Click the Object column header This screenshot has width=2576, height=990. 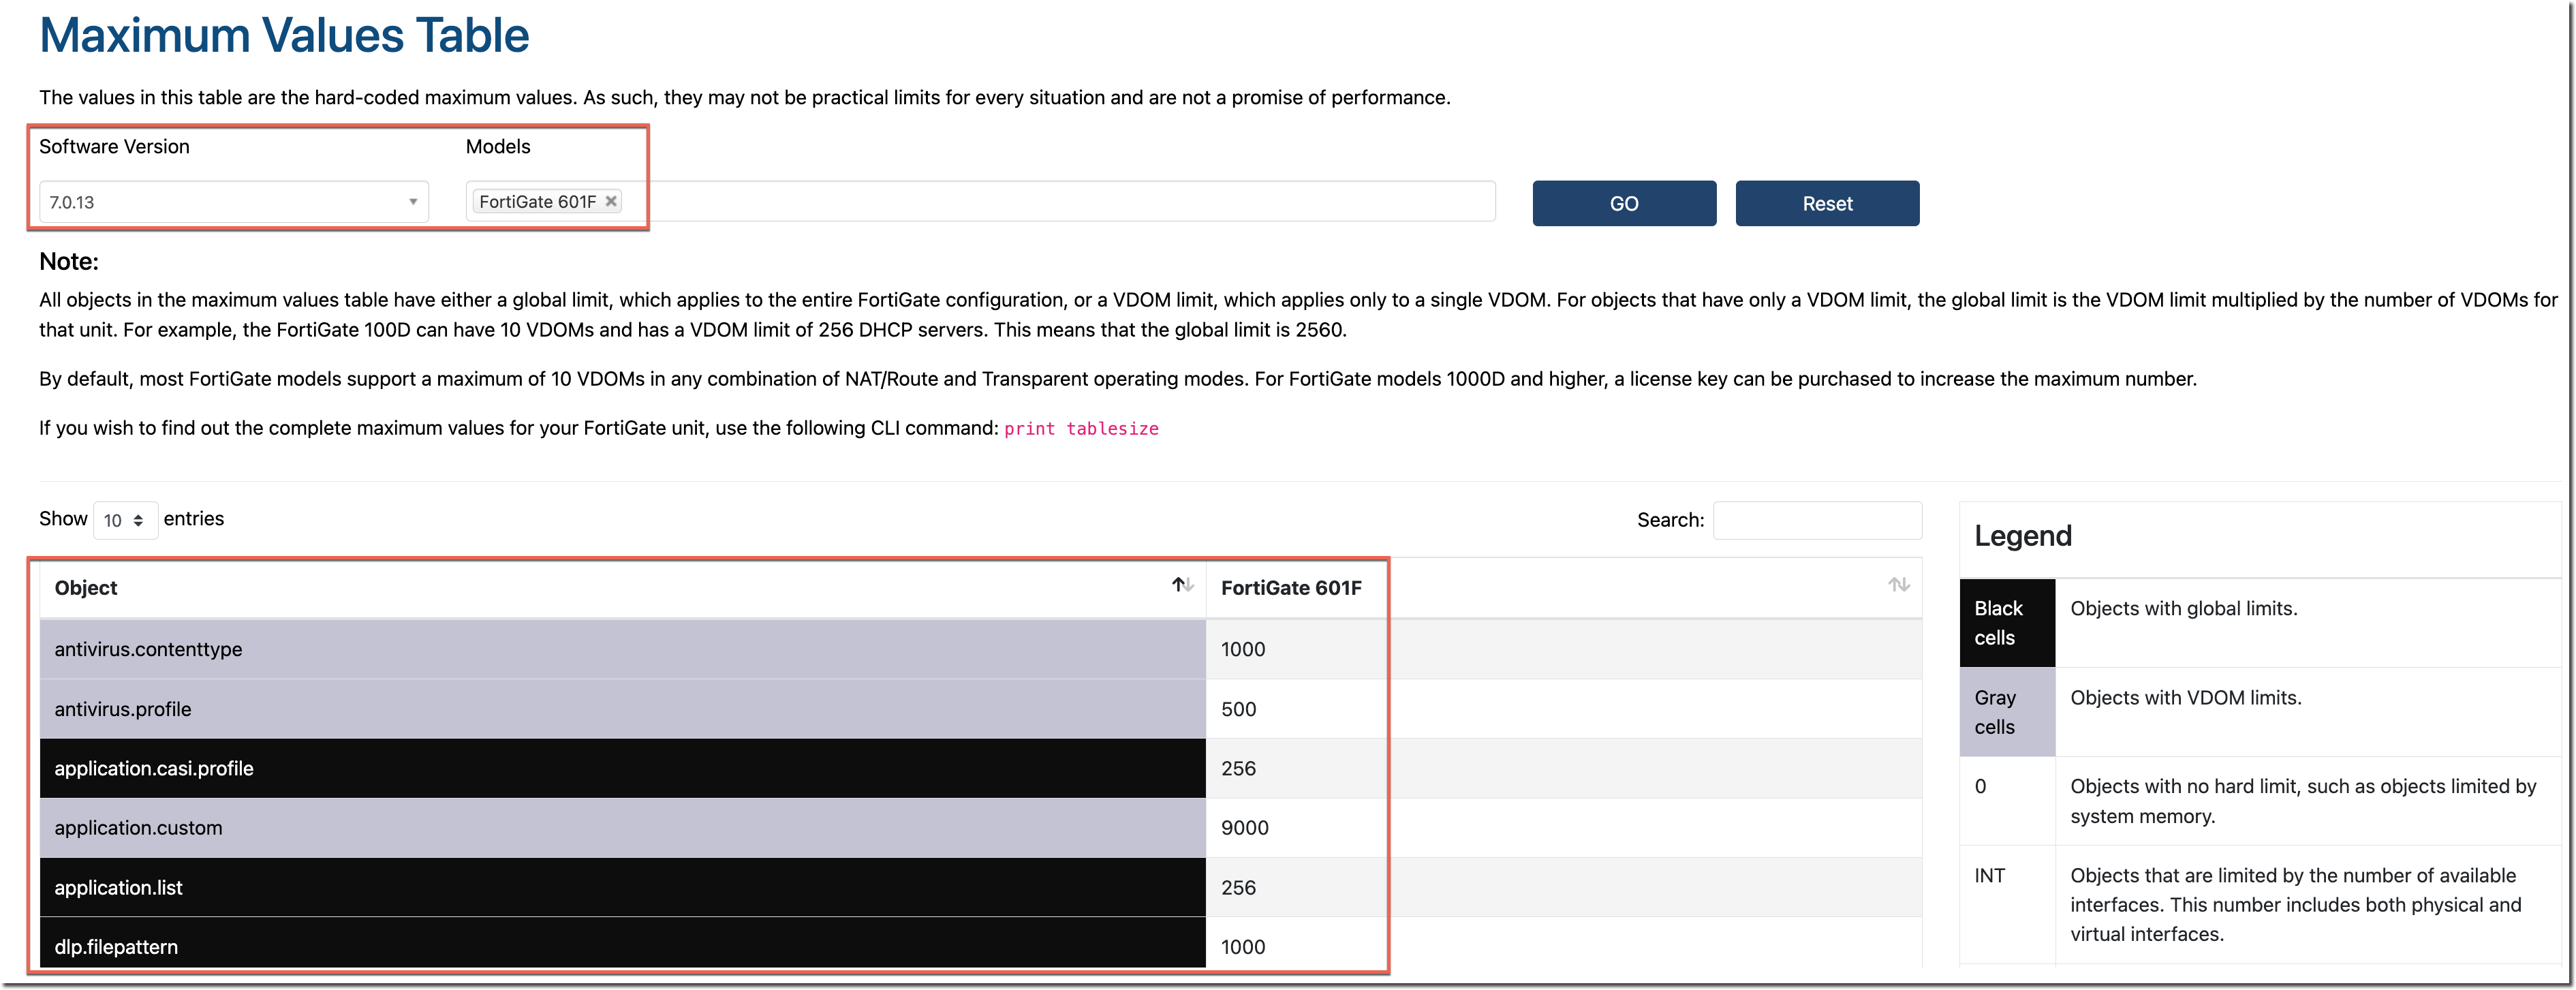[86, 588]
